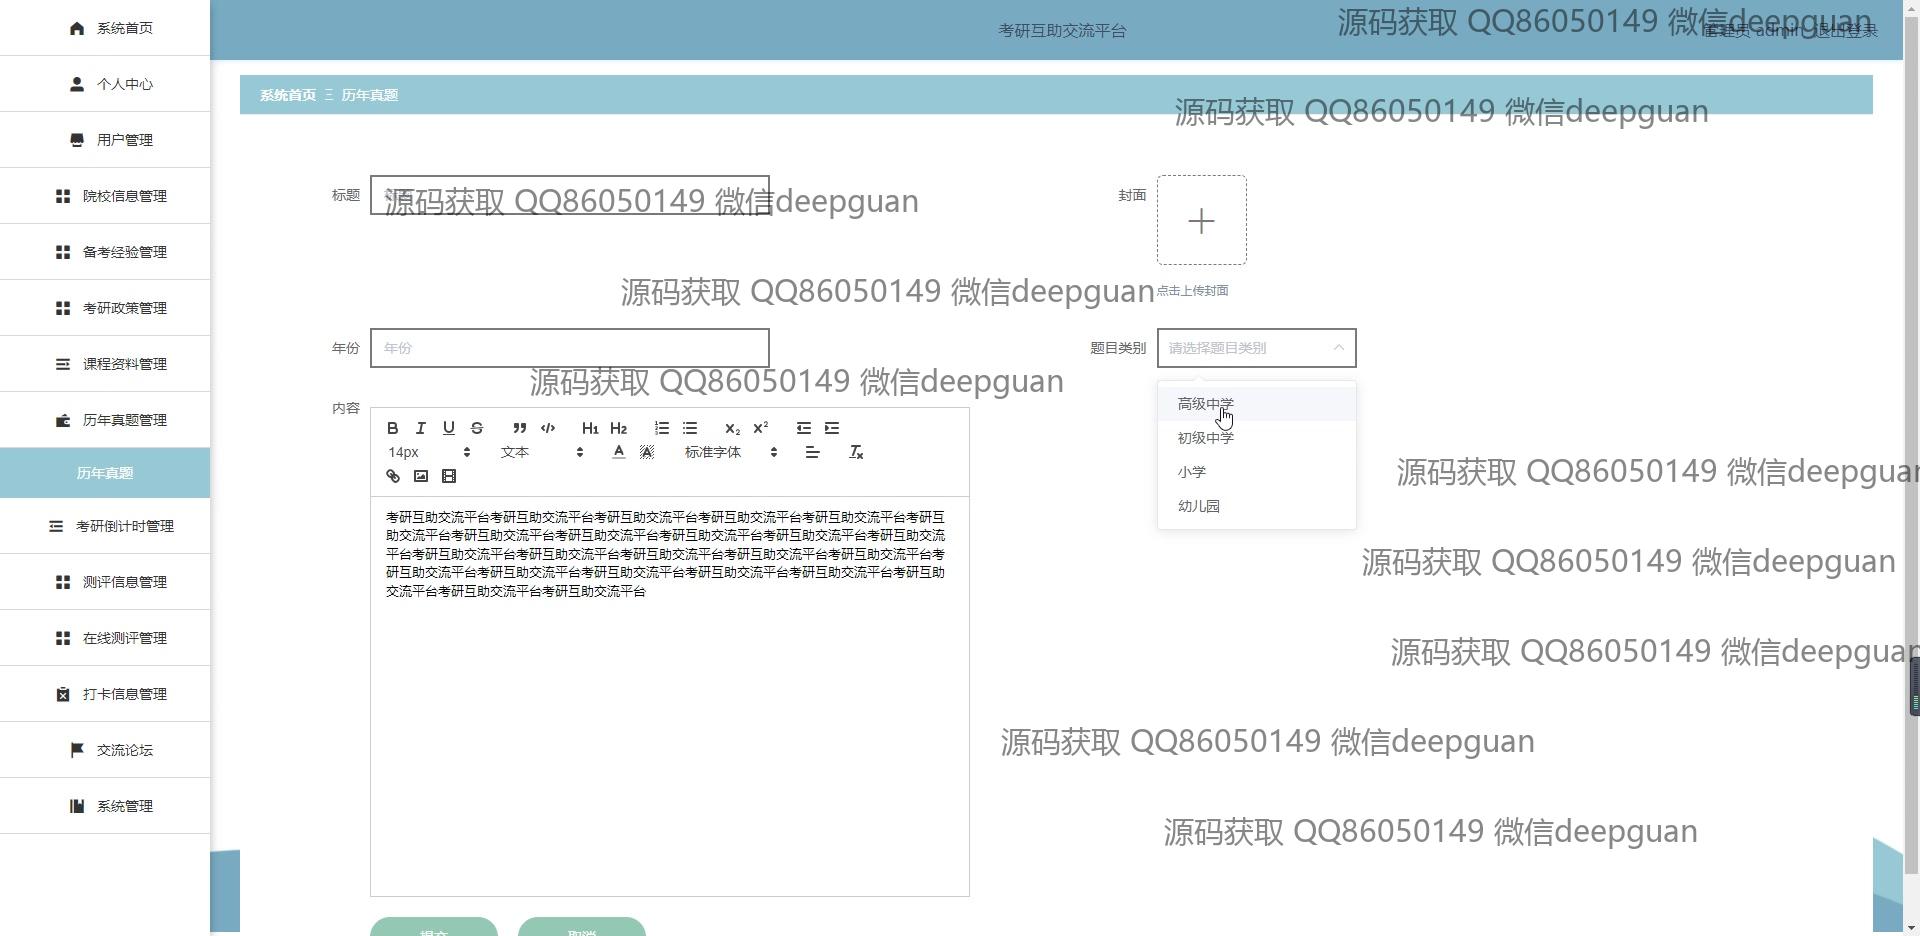This screenshot has height=936, width=1920.
Task: Choose 幼儿园 in the category list
Action: pyautogui.click(x=1257, y=506)
